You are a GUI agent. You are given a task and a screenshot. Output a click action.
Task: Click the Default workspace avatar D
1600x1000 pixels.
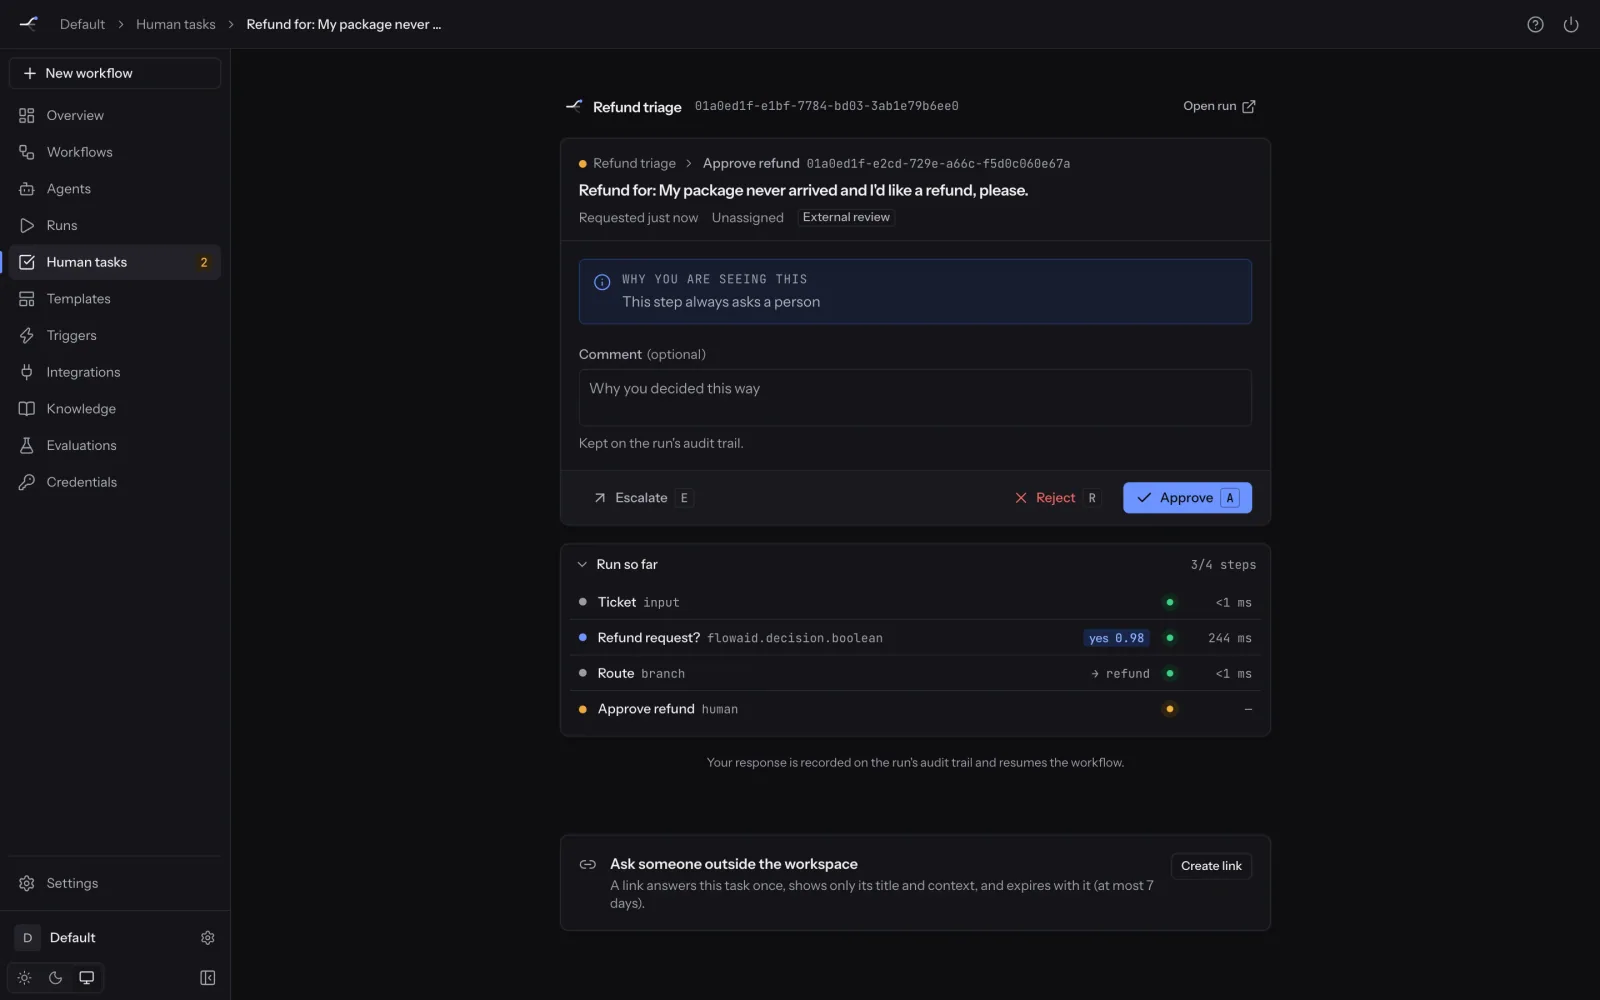(x=28, y=938)
